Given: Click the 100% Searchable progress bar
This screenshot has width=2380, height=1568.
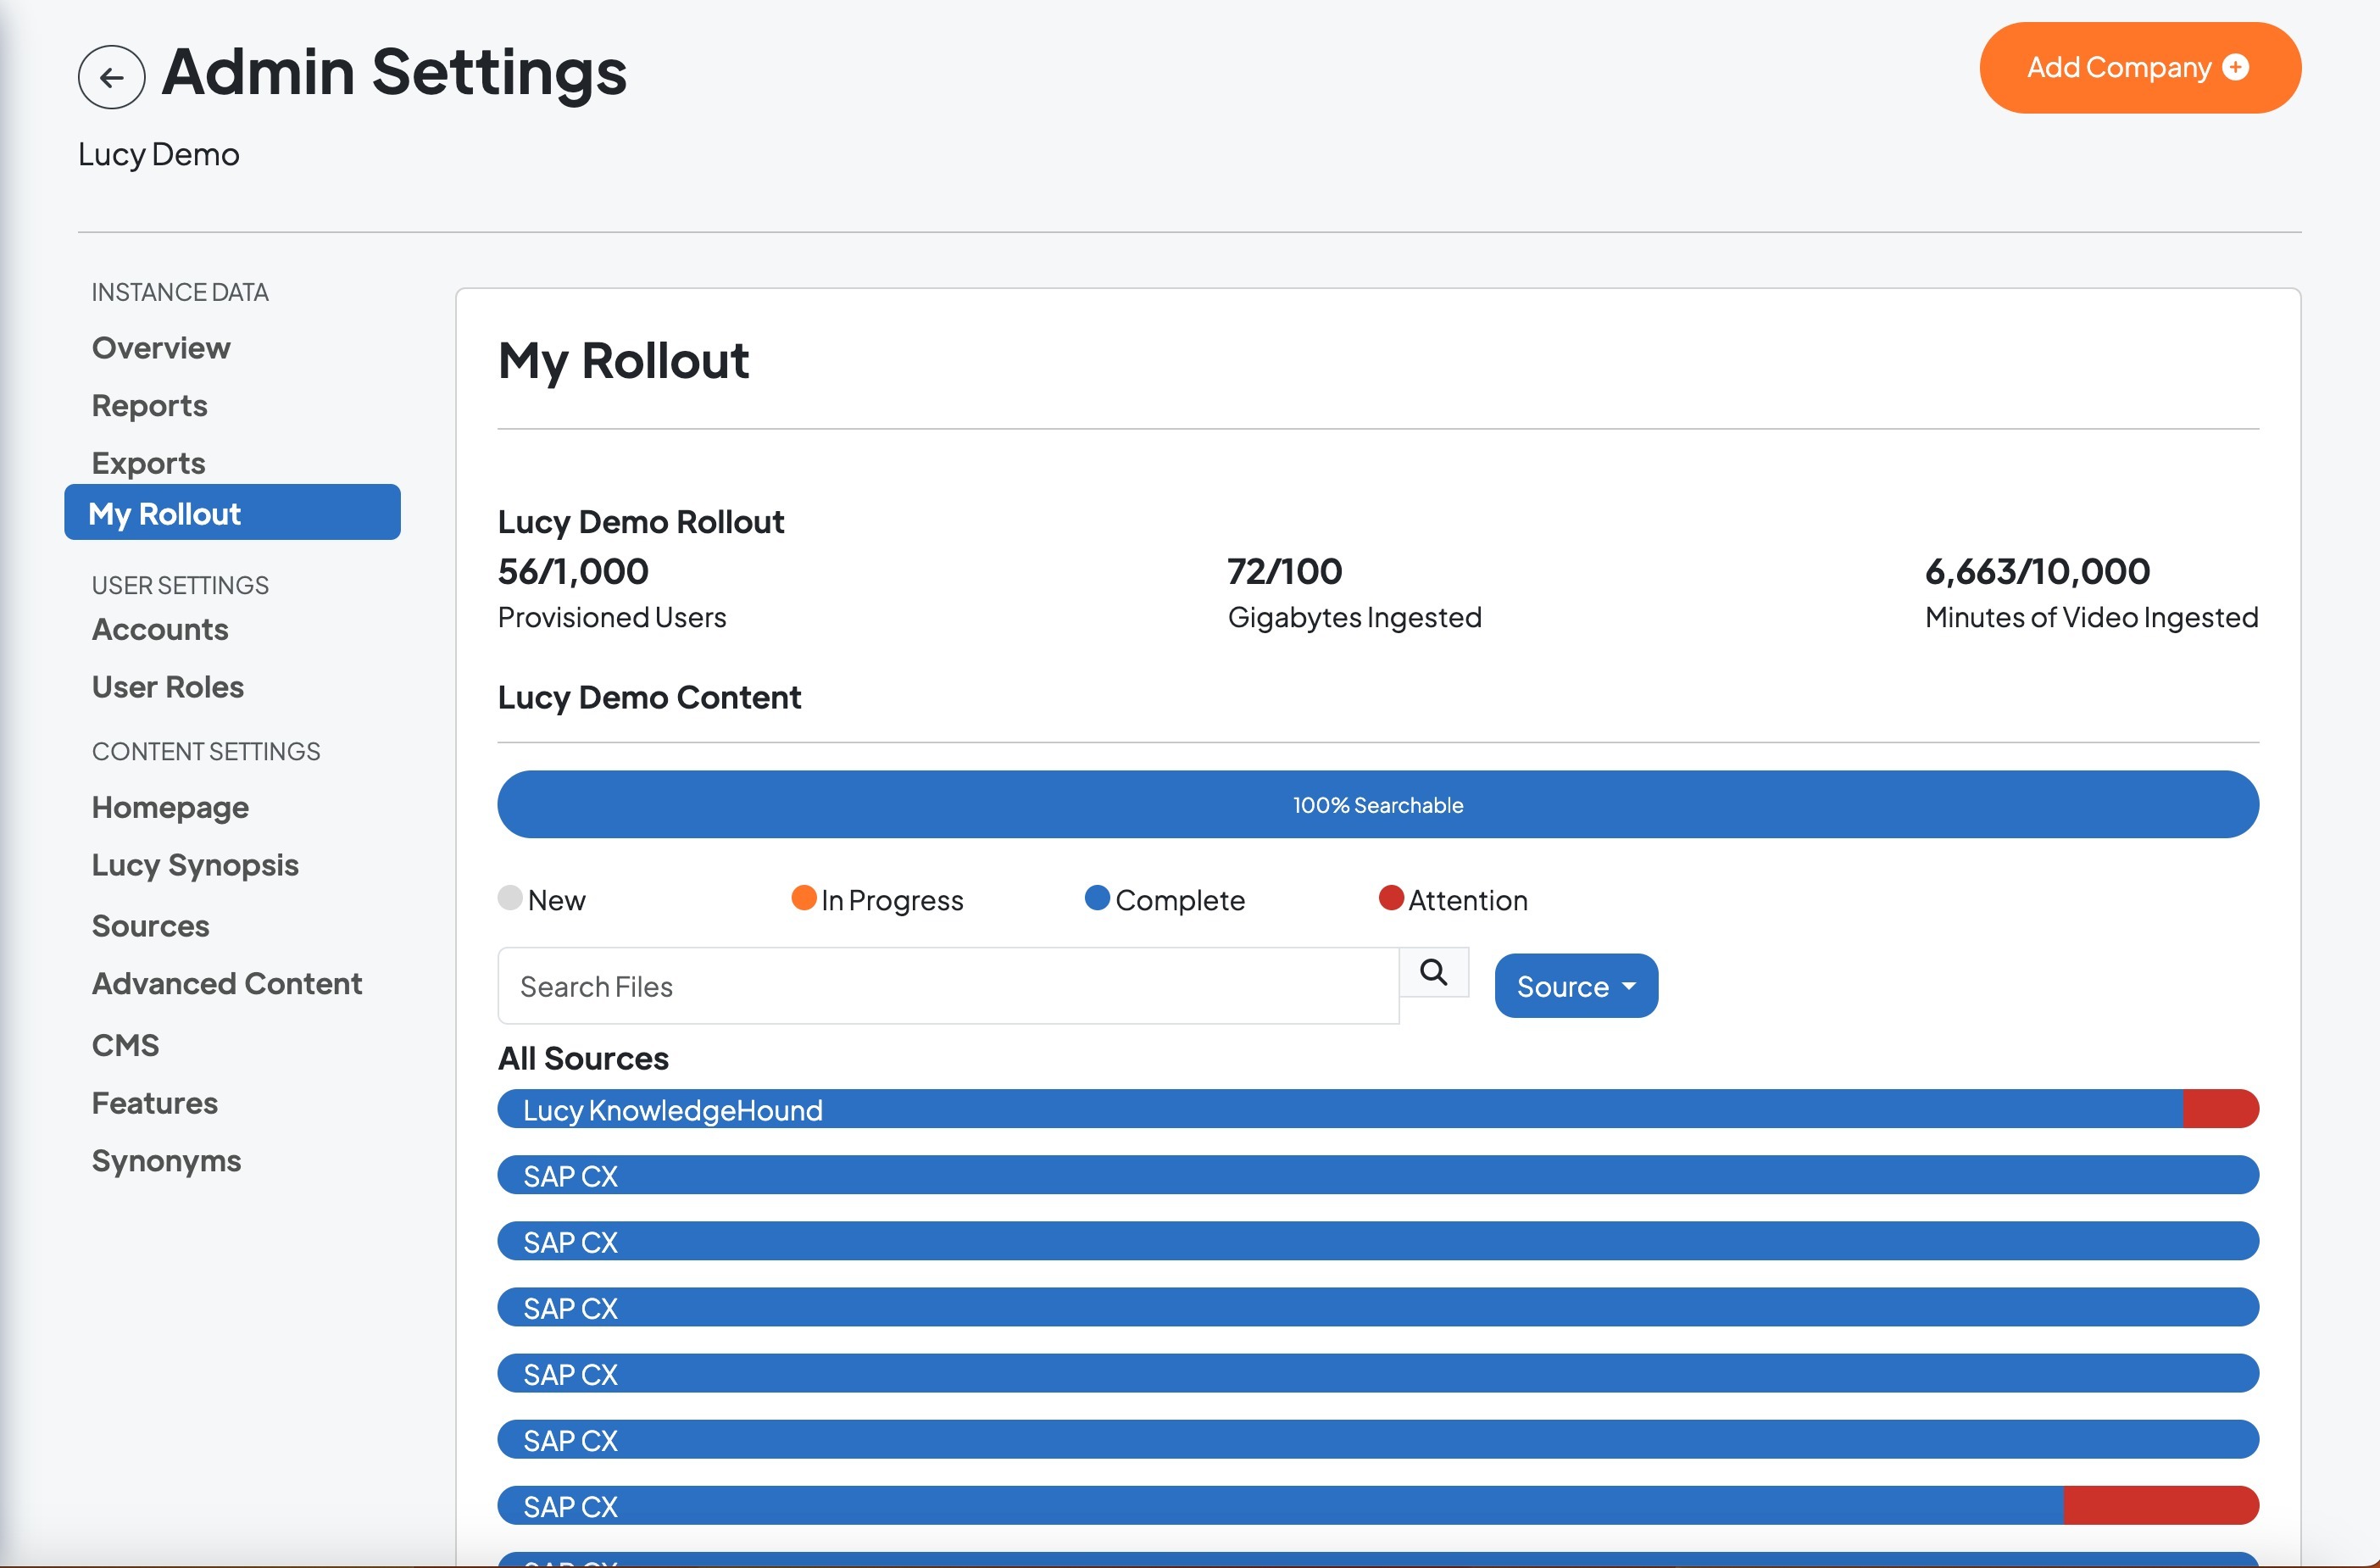Looking at the screenshot, I should [1377, 804].
